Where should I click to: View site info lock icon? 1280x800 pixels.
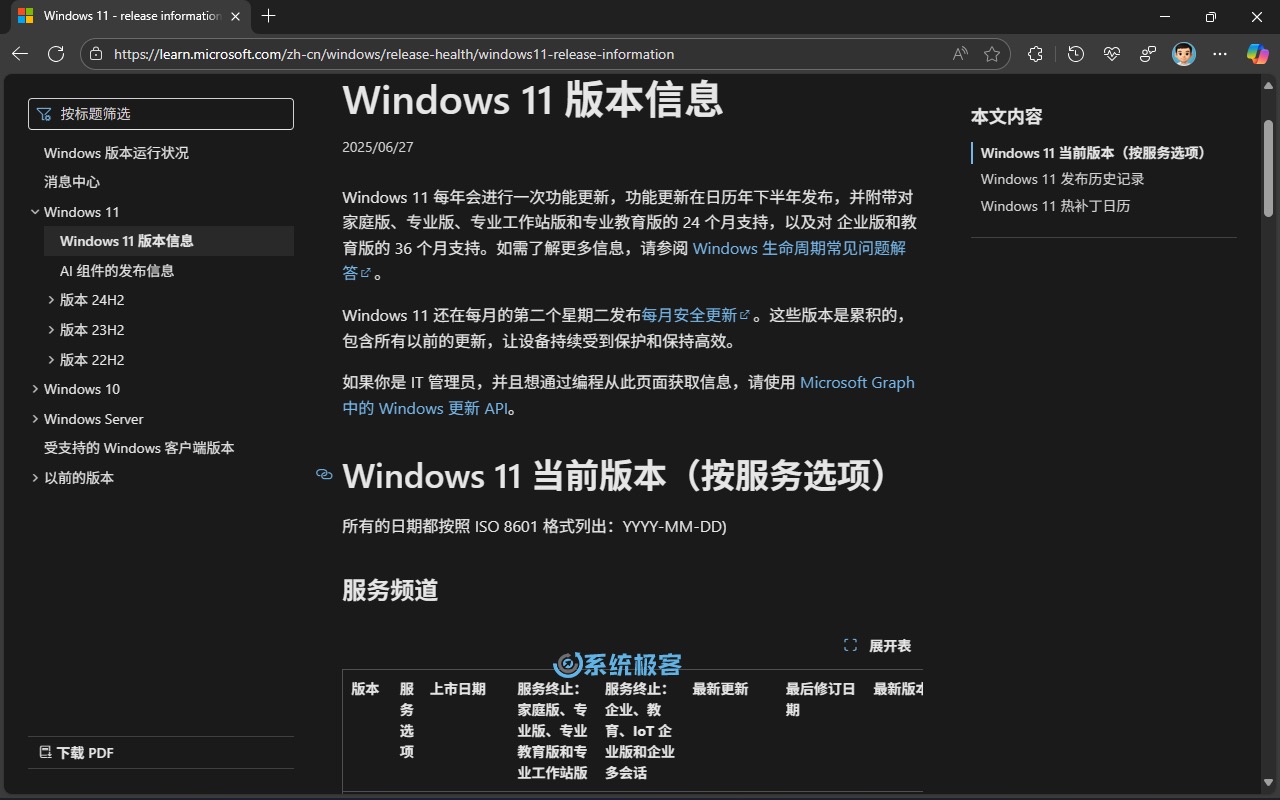(96, 54)
